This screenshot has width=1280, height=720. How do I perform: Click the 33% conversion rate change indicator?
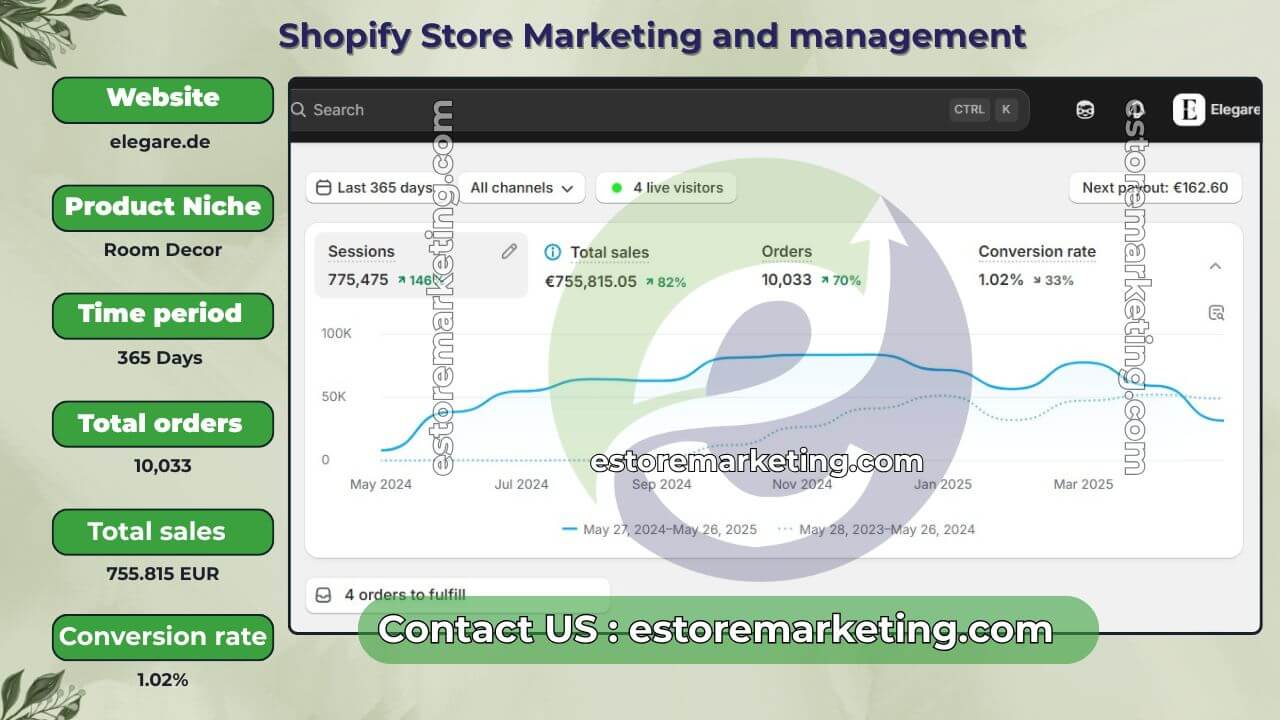[x=1053, y=280]
